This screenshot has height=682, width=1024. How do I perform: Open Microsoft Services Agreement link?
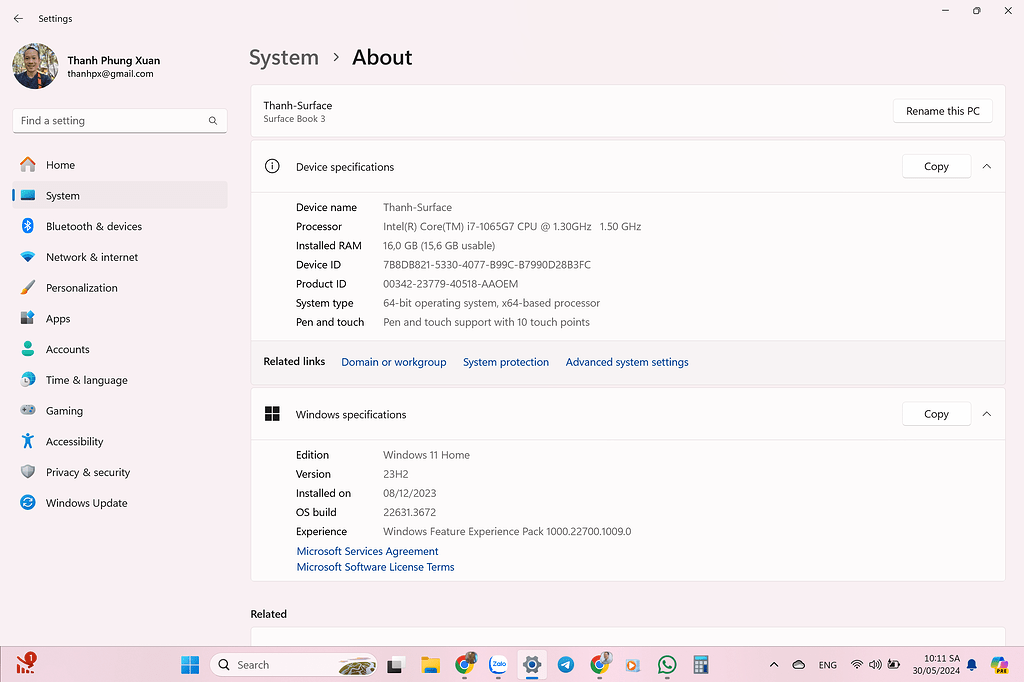coord(367,551)
